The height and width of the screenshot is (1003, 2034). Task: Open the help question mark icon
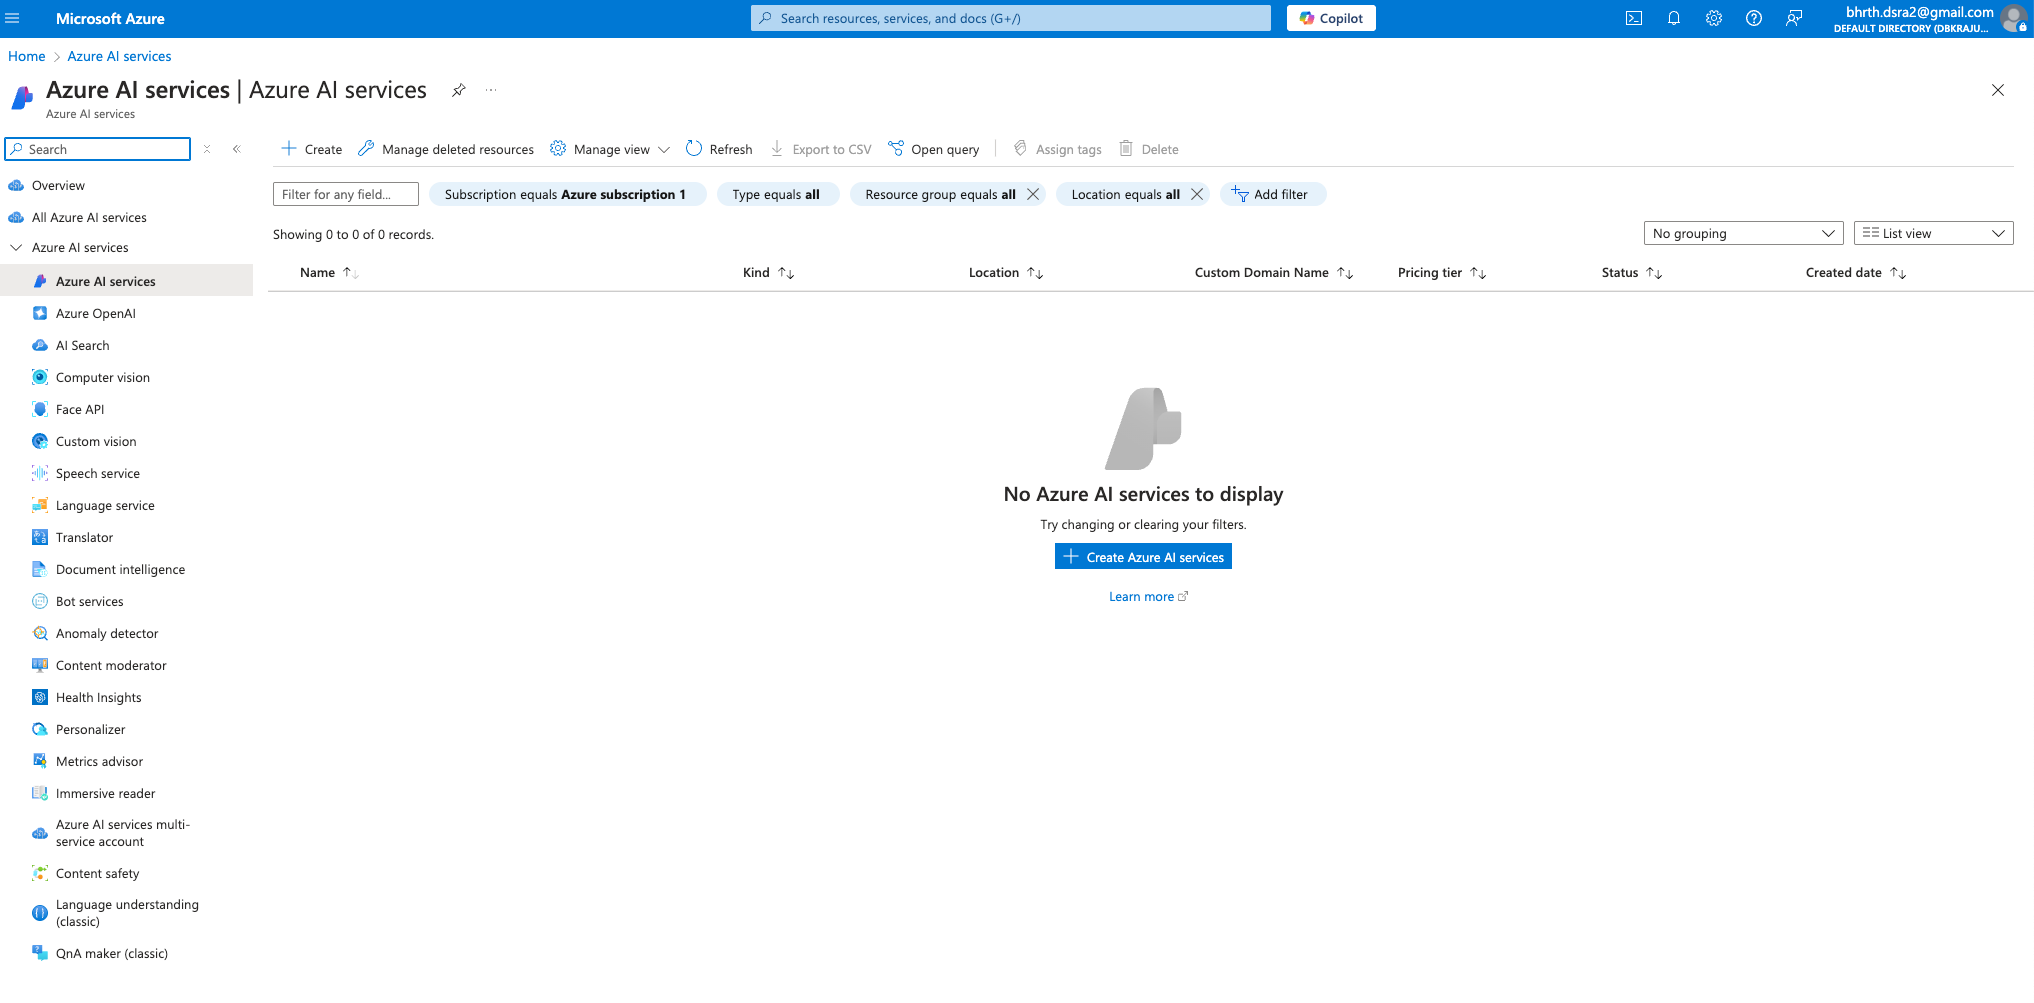point(1754,18)
